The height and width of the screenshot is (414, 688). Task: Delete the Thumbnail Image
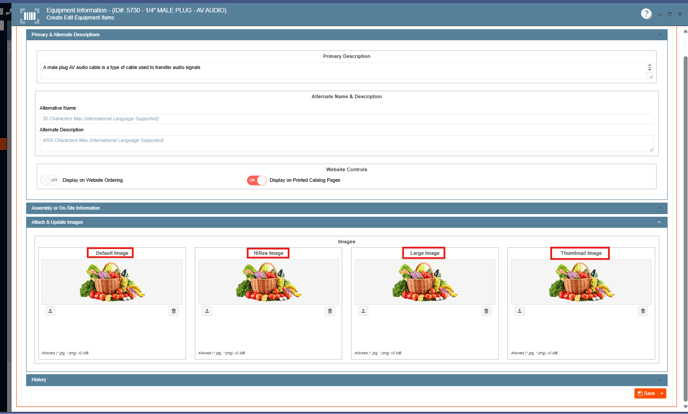[643, 311]
